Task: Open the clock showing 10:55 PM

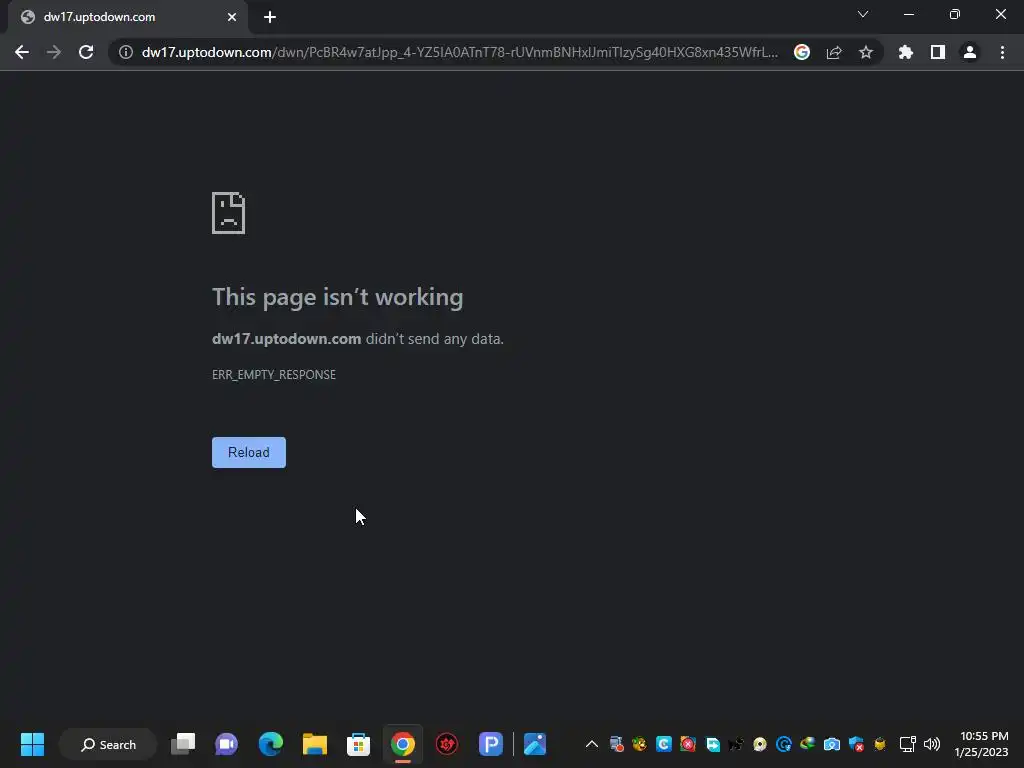Action: (x=982, y=744)
